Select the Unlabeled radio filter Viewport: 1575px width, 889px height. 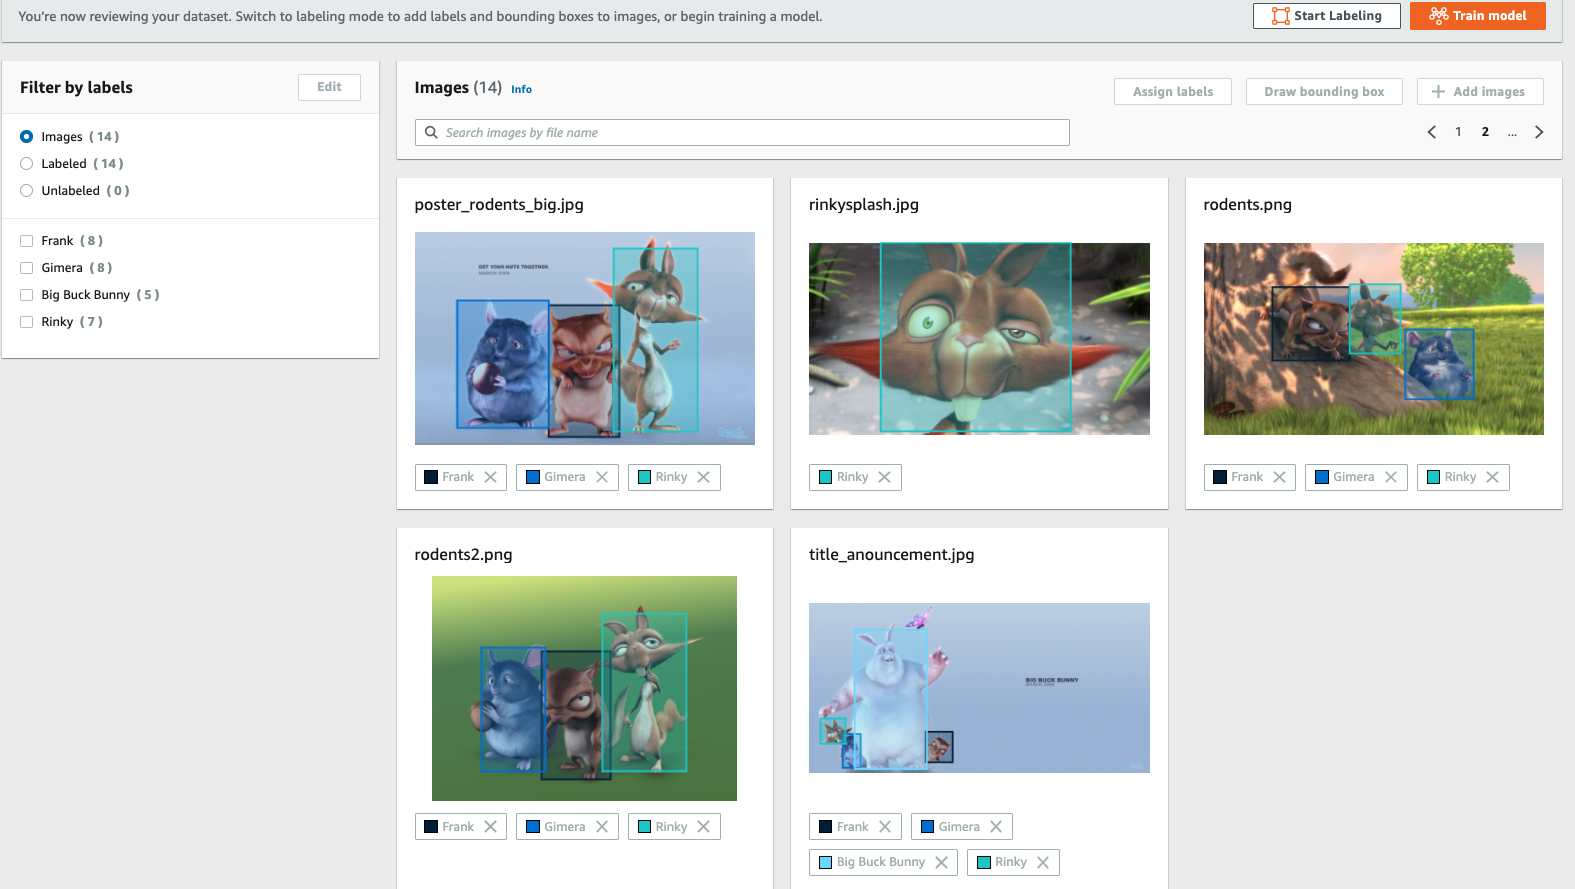(x=27, y=191)
